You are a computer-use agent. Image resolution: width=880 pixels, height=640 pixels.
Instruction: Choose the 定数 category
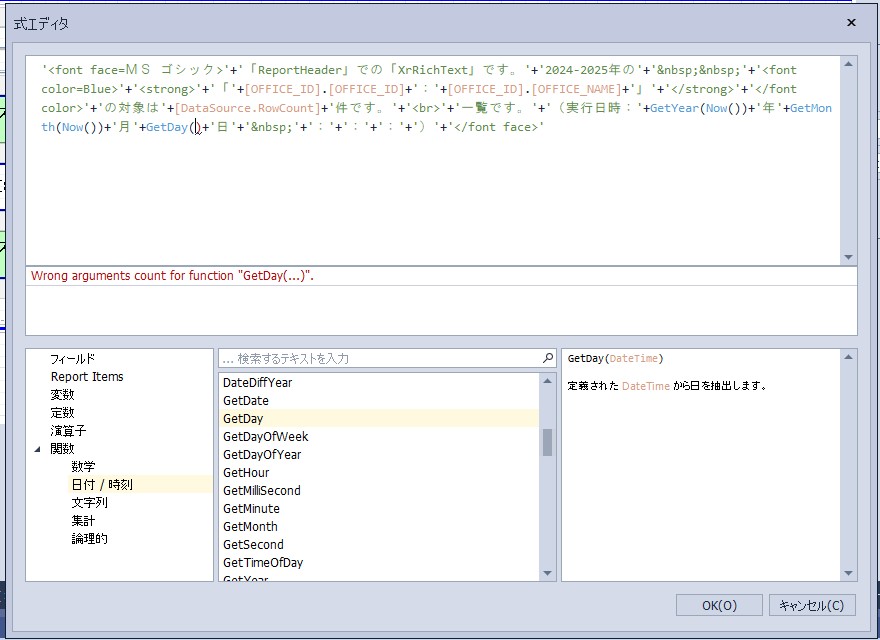point(62,413)
